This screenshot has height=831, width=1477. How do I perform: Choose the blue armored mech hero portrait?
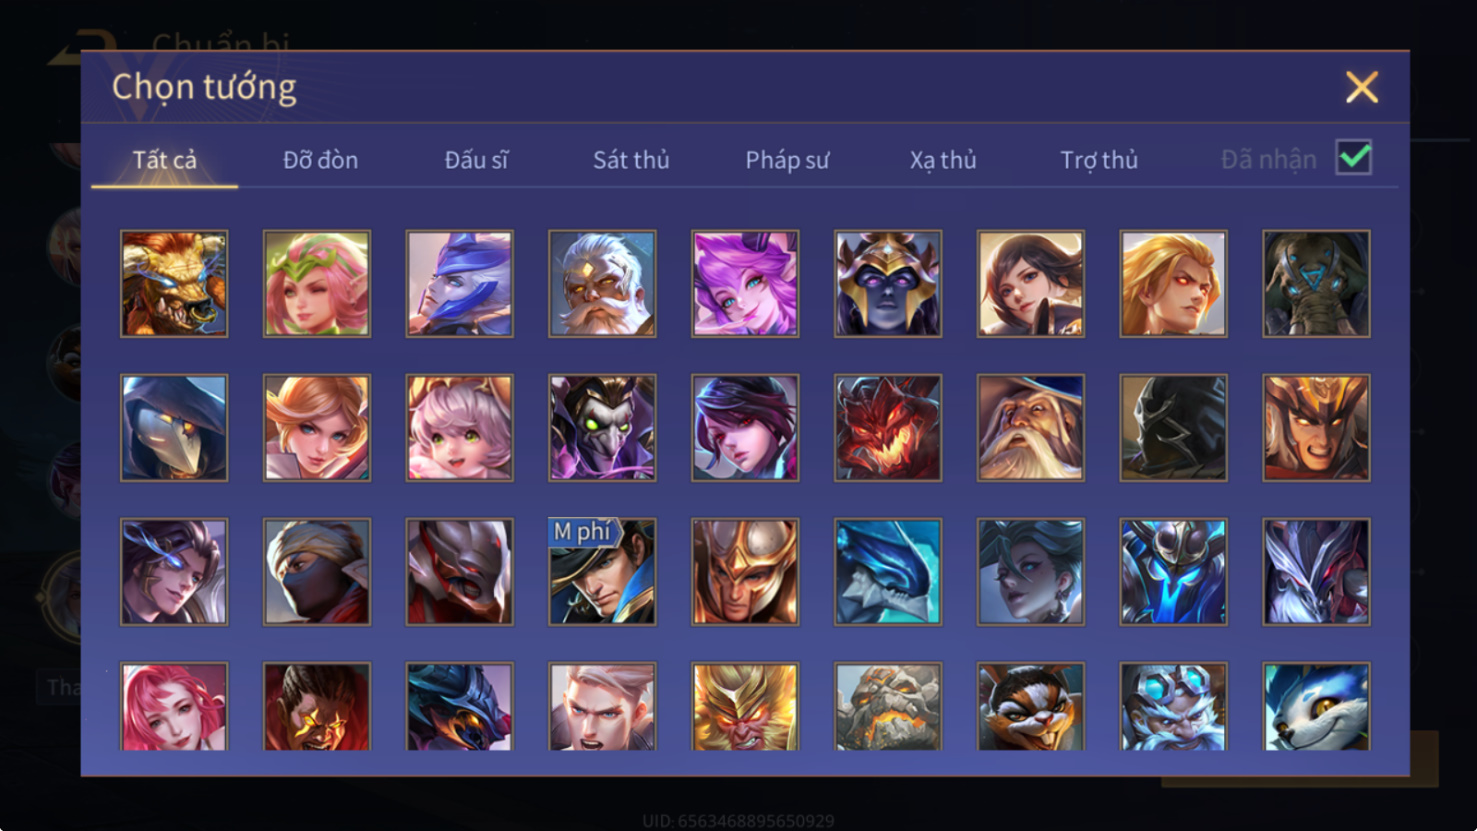(1173, 572)
